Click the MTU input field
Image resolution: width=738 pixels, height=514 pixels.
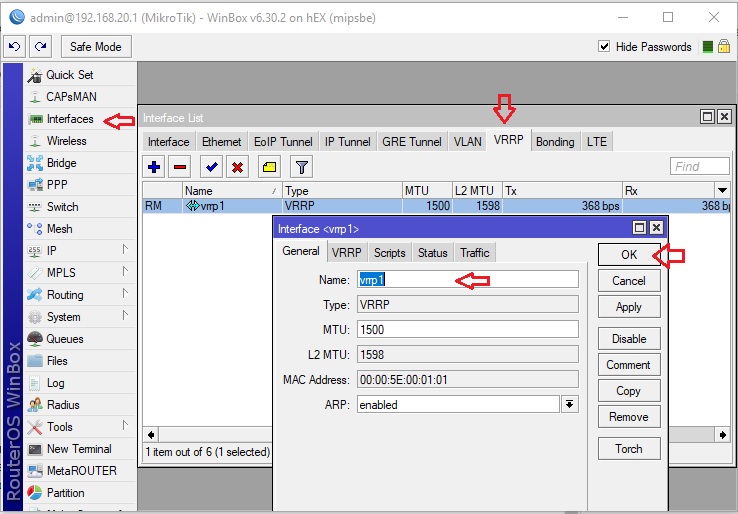click(467, 329)
